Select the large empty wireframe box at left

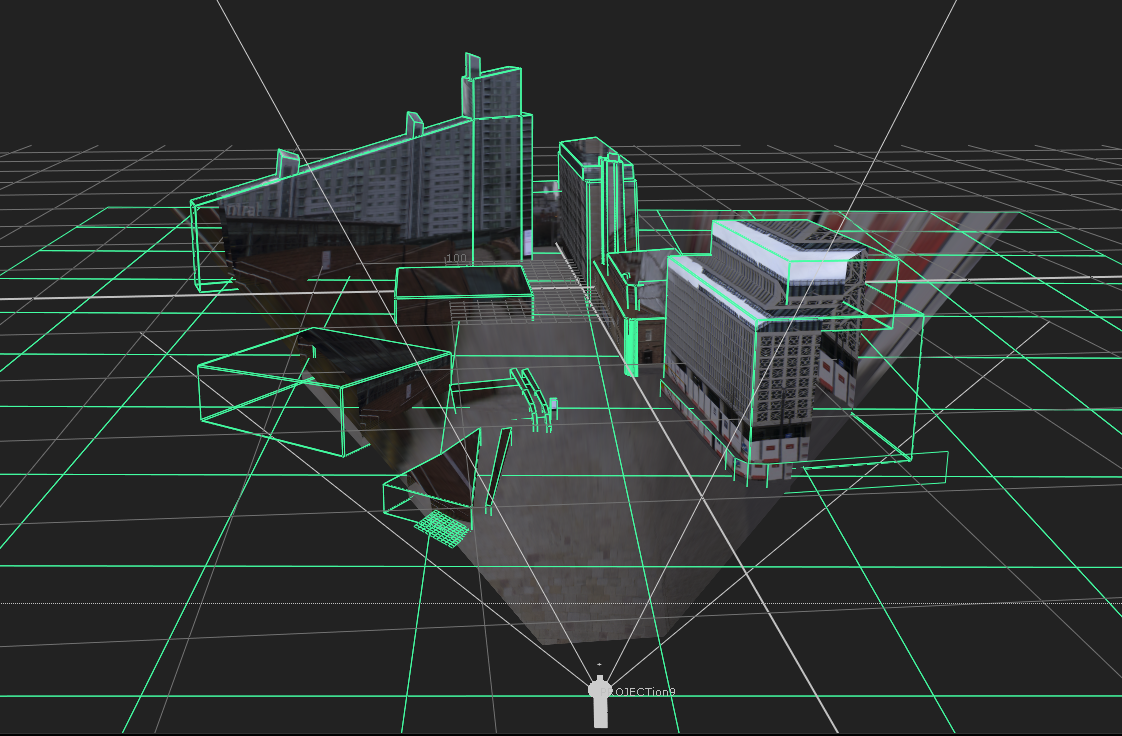point(326,392)
